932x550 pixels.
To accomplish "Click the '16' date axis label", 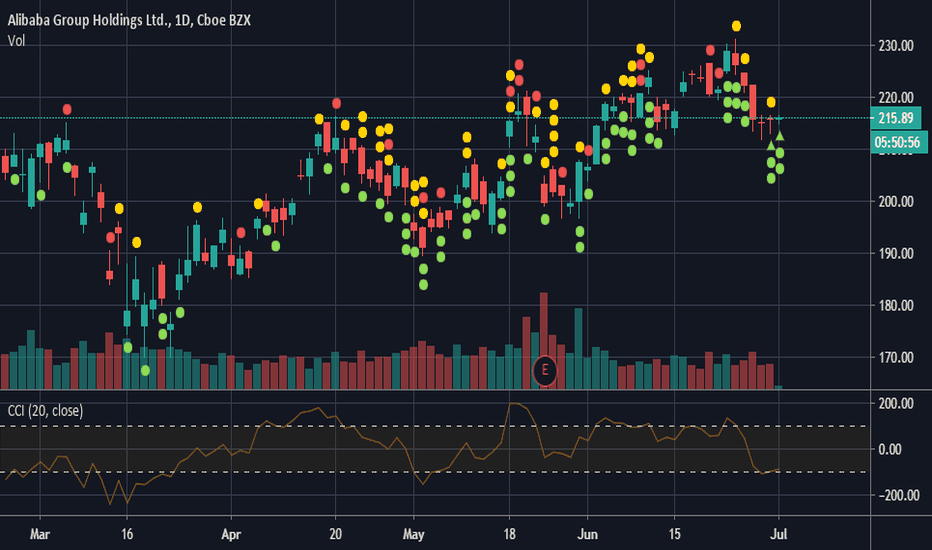I will pos(127,534).
